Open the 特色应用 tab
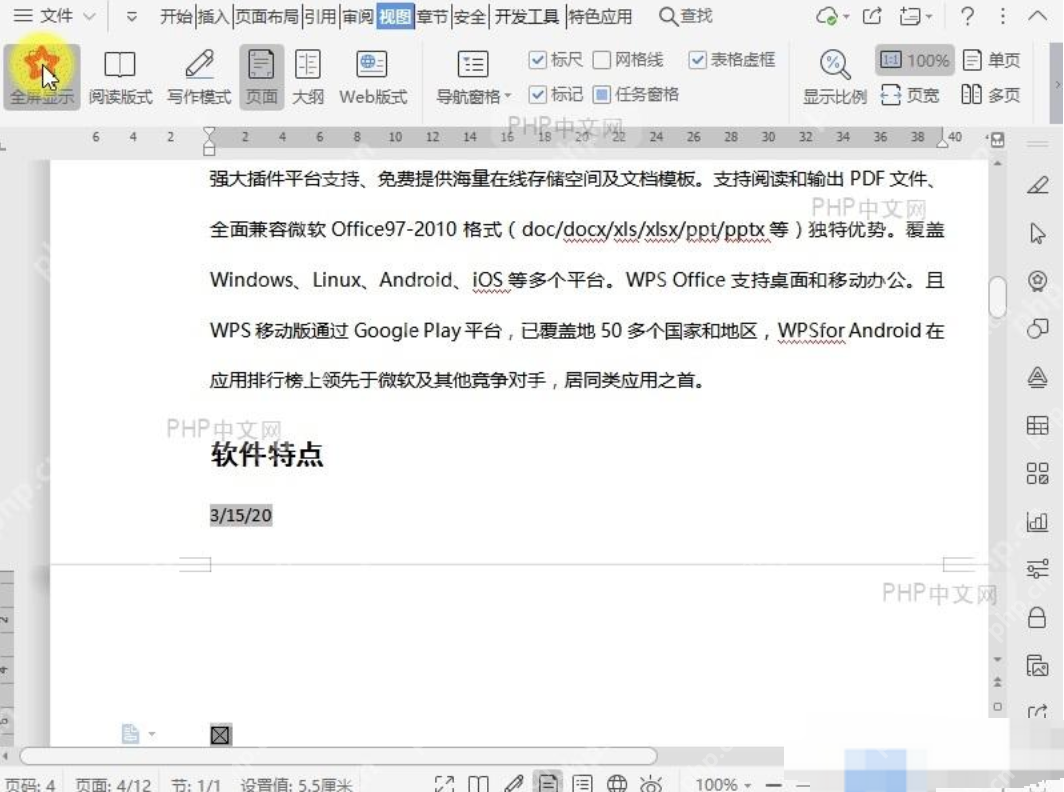The height and width of the screenshot is (792, 1064). (600, 16)
